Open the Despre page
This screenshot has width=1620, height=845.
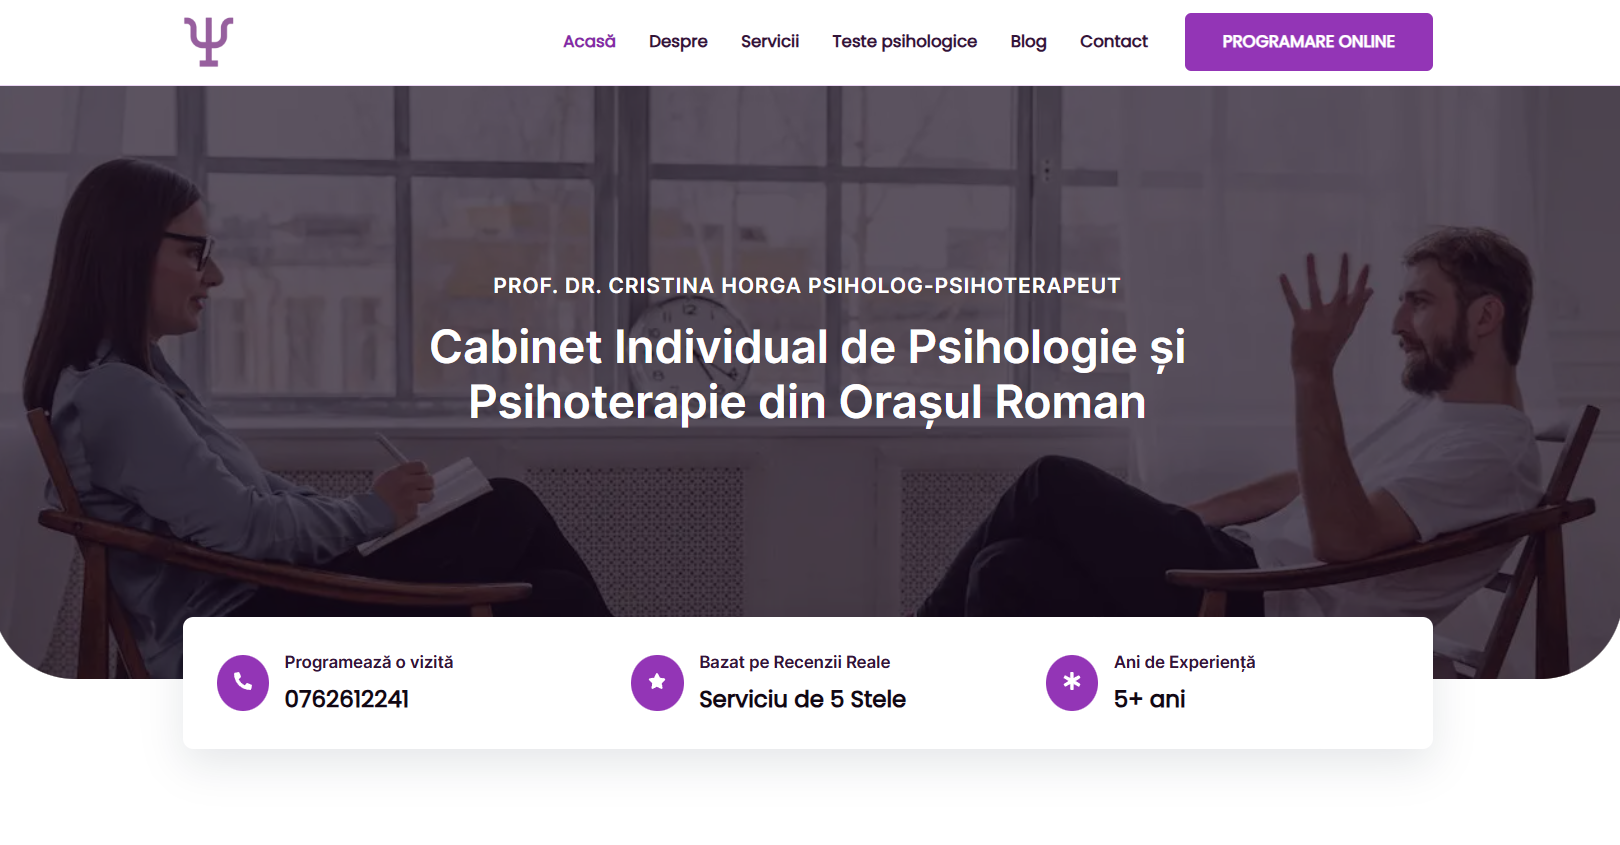click(678, 42)
